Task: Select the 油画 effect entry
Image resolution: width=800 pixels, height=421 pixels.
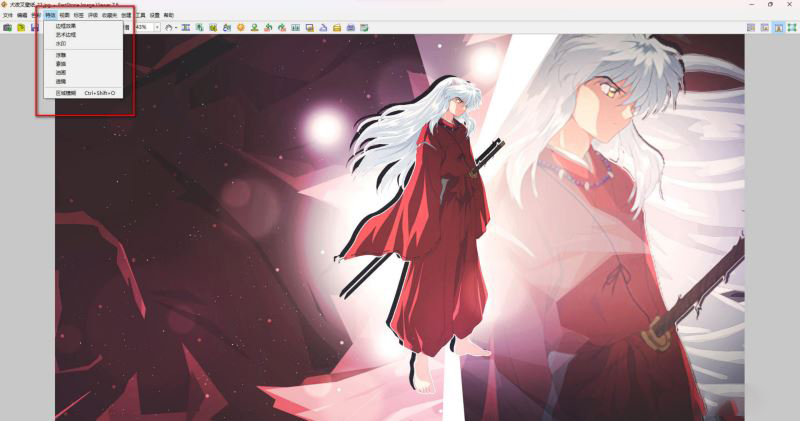Action: point(83,72)
